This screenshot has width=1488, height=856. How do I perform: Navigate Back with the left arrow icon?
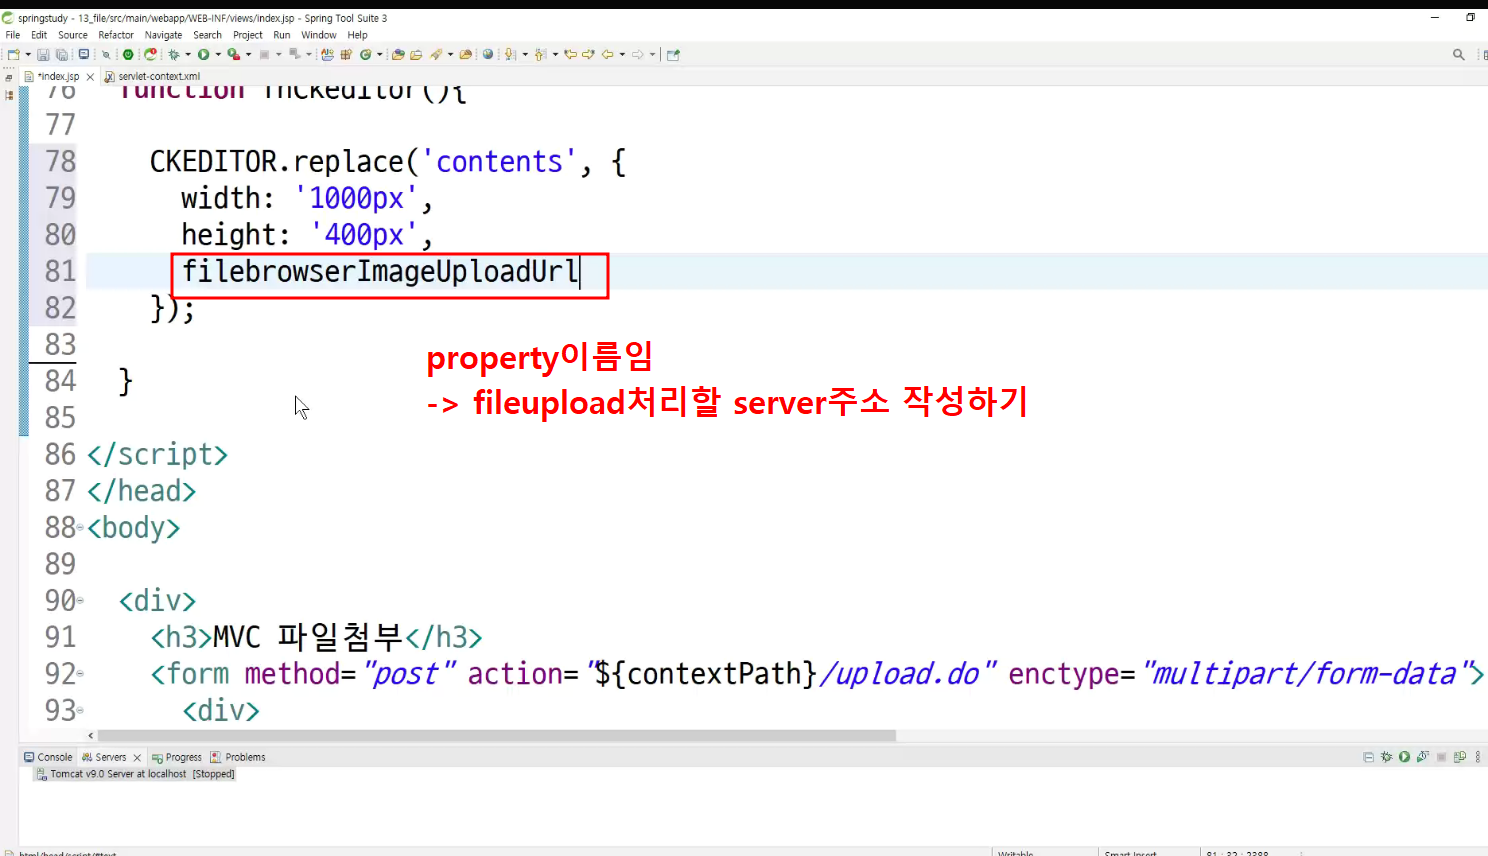click(x=607, y=55)
